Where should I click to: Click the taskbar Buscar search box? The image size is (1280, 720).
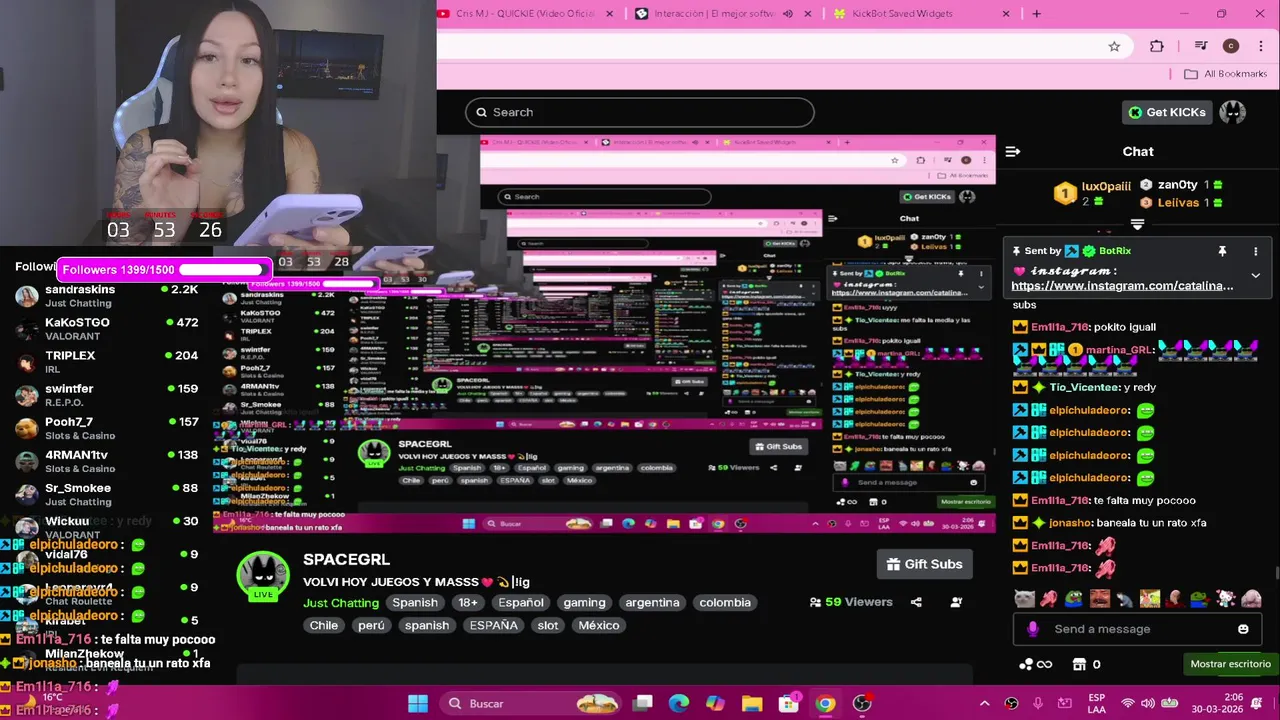pos(530,703)
